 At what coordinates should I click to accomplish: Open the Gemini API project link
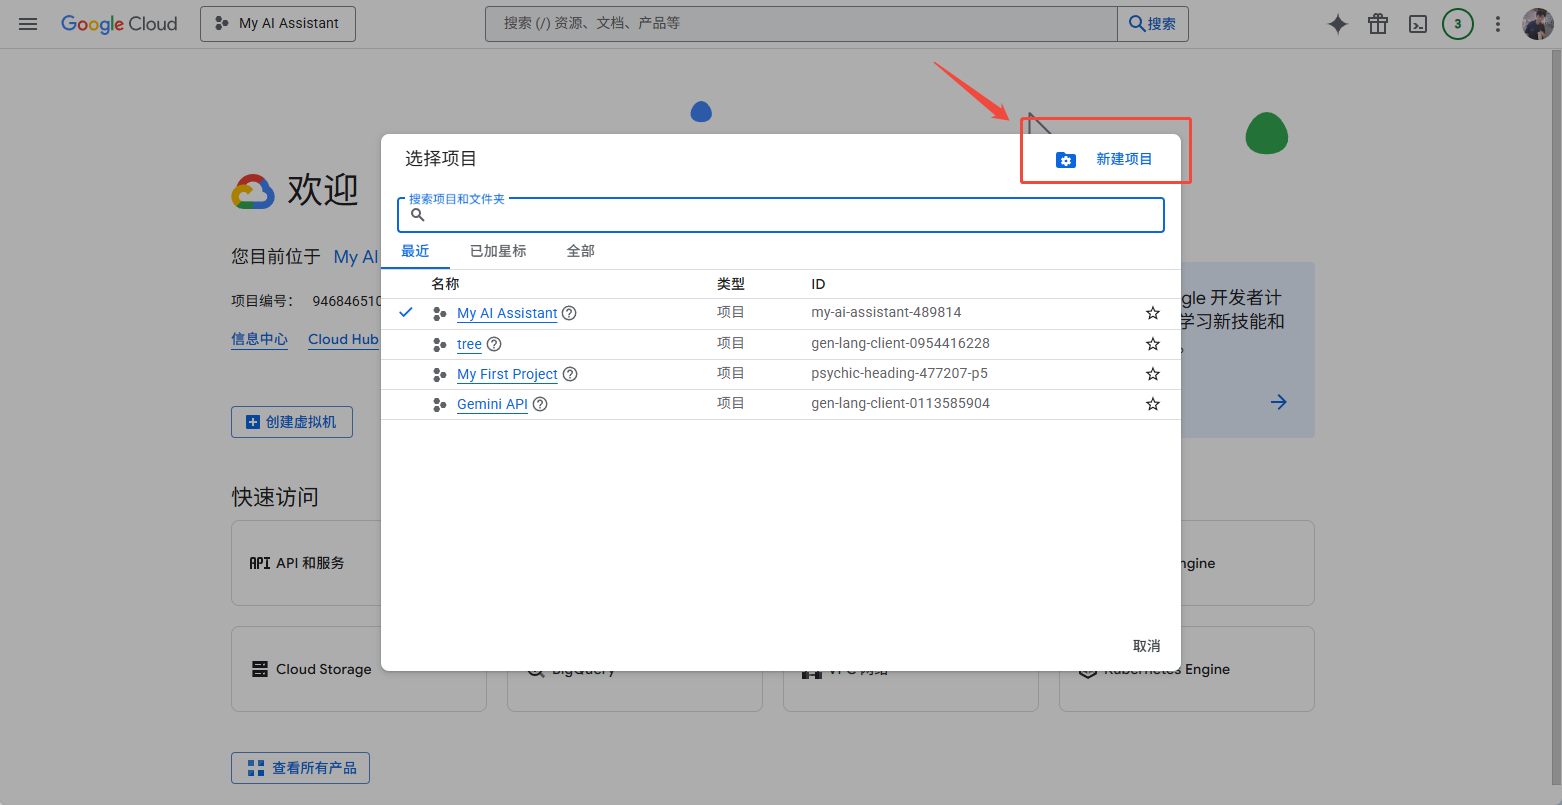(492, 404)
